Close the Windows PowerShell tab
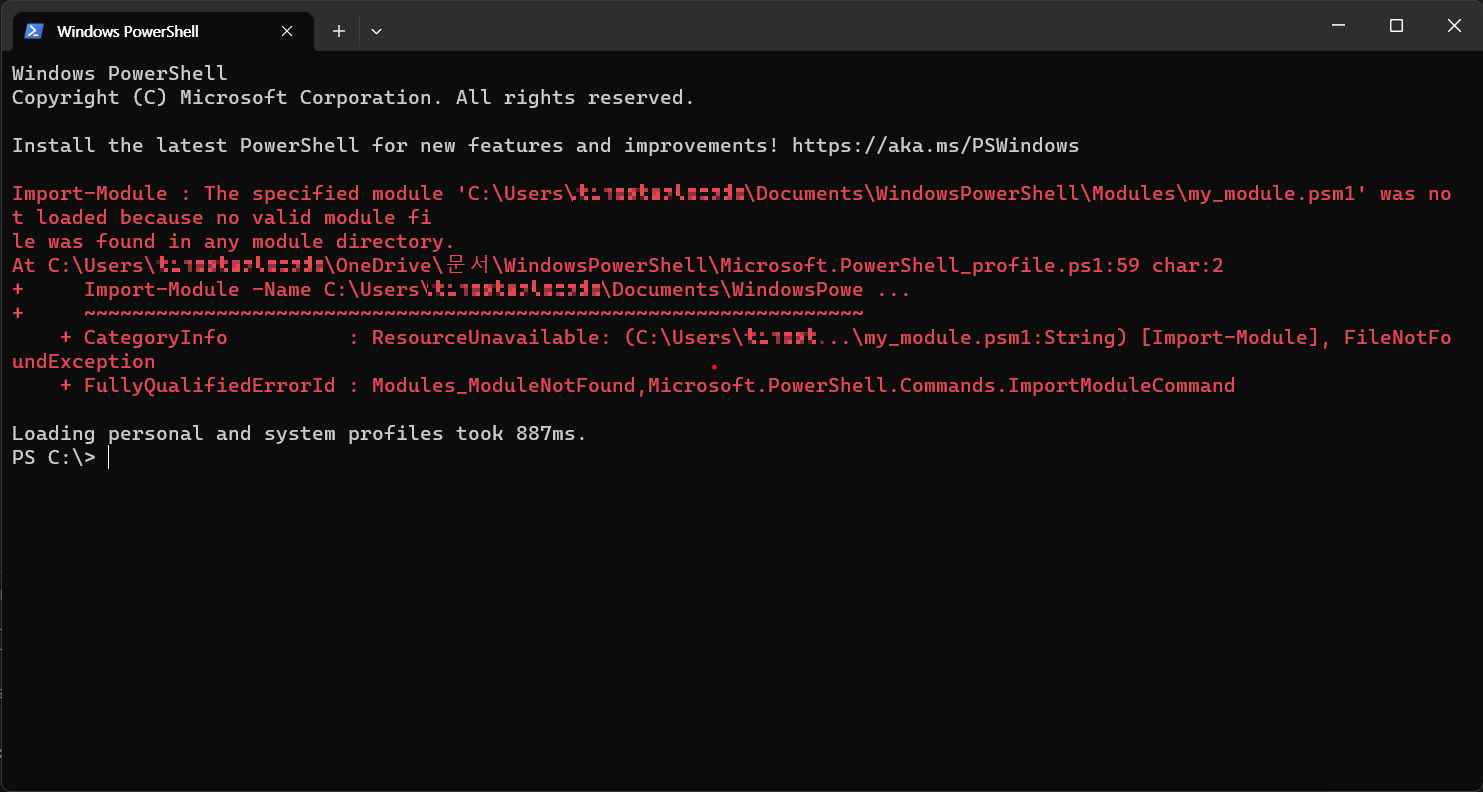This screenshot has height=792, width=1483. click(287, 31)
